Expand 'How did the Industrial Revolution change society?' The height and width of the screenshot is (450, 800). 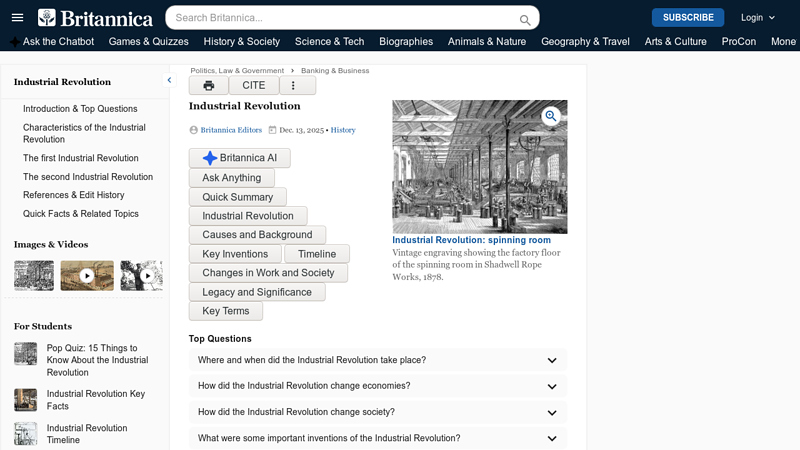click(x=378, y=412)
